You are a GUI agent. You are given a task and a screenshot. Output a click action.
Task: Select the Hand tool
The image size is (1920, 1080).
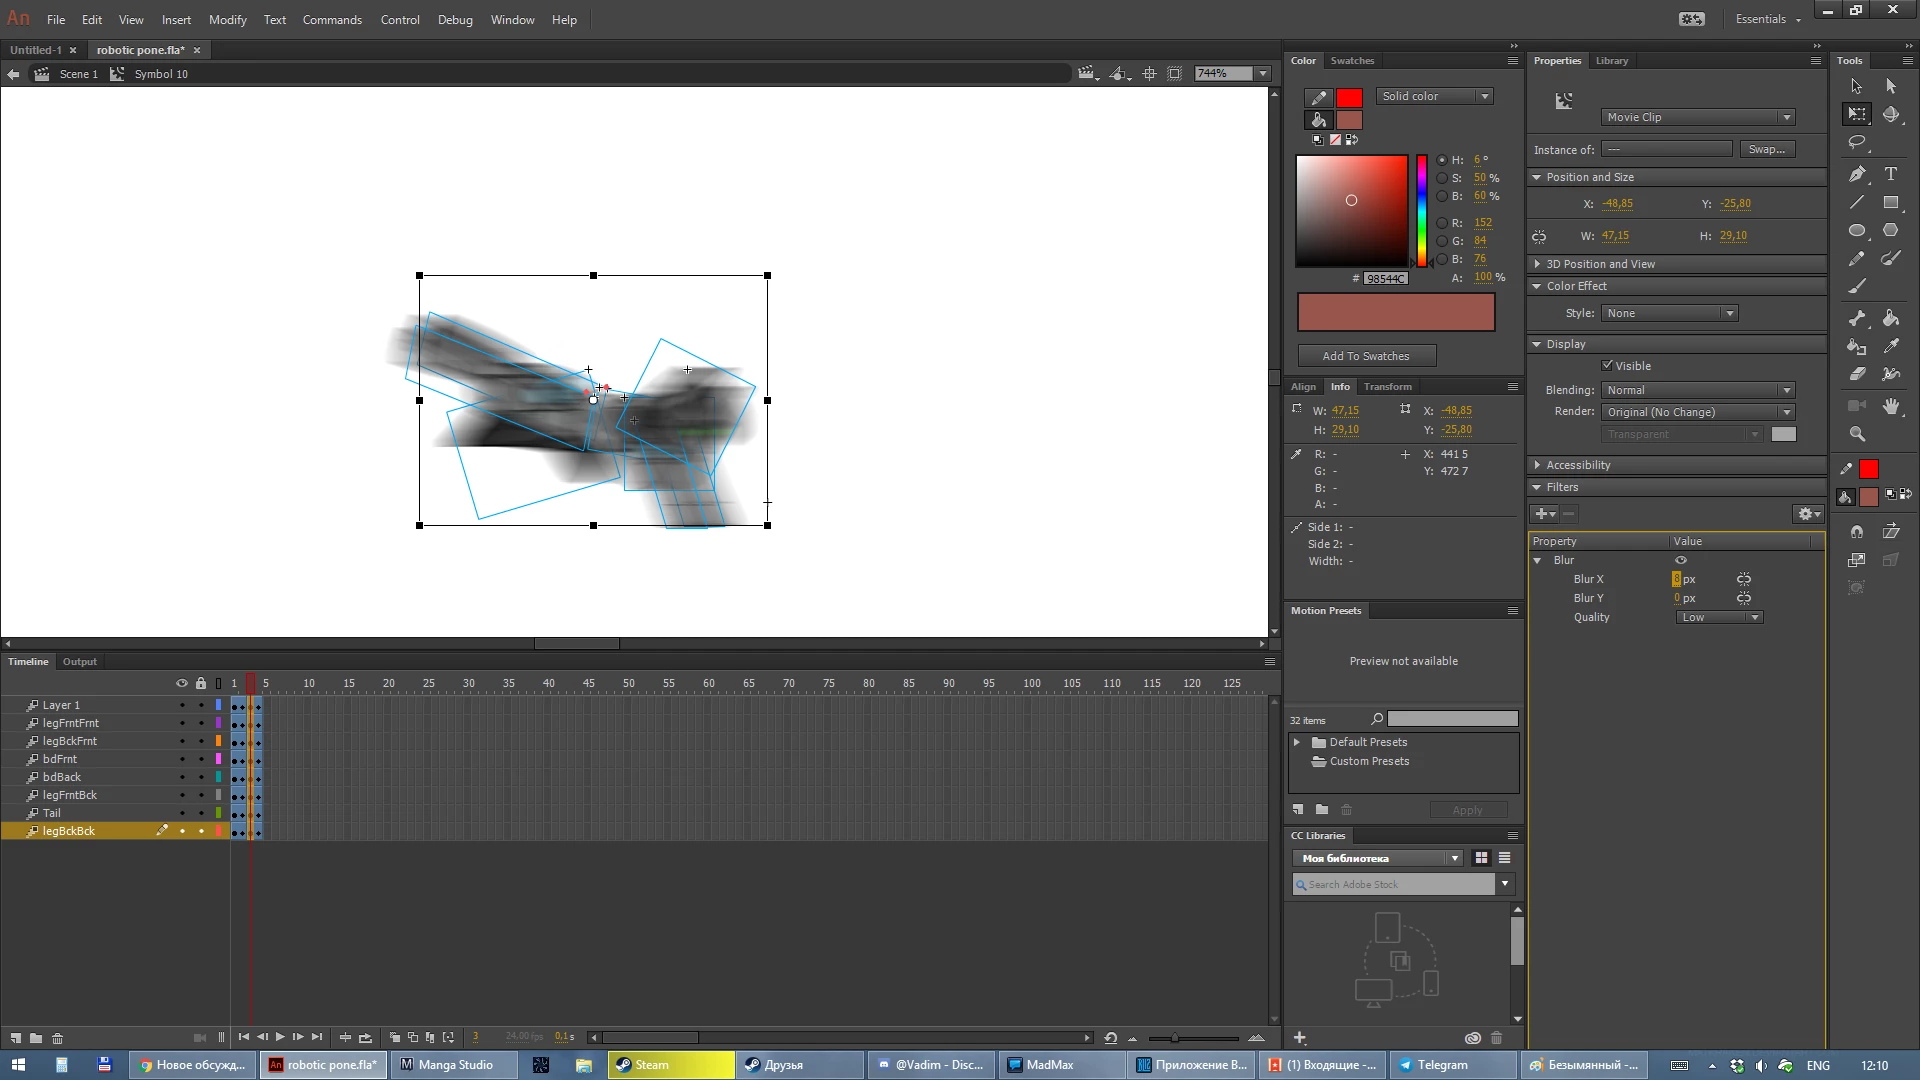(x=1890, y=406)
